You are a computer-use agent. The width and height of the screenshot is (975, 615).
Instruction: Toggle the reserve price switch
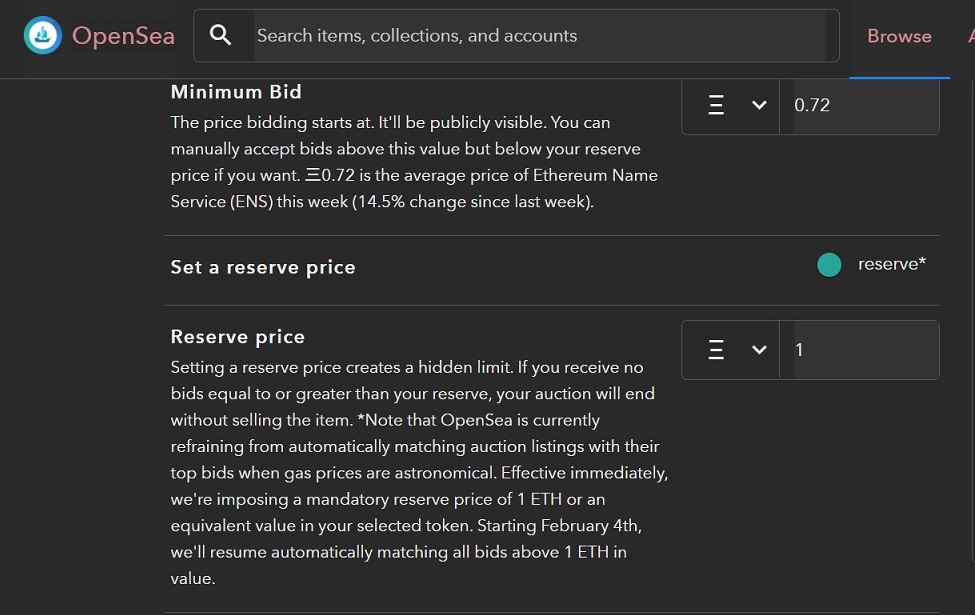(x=829, y=265)
